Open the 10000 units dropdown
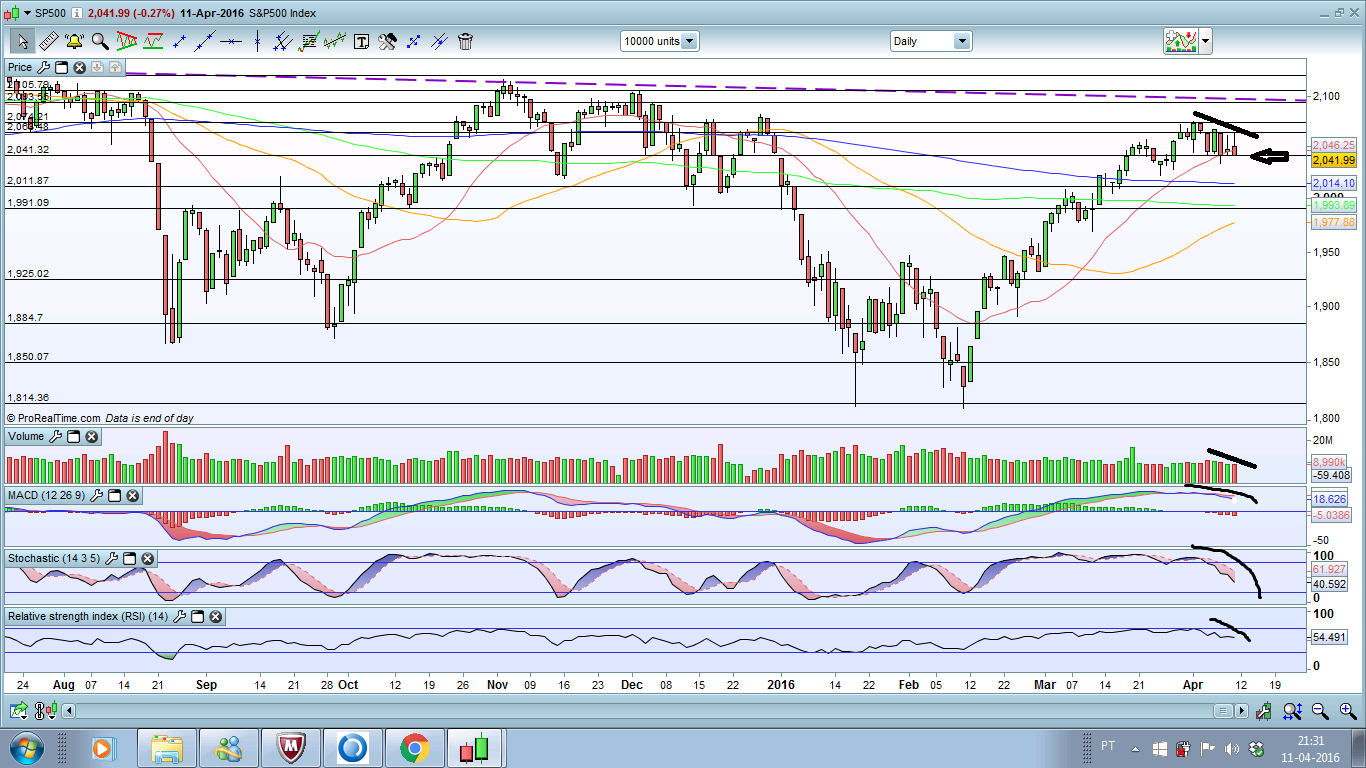The width and height of the screenshot is (1366, 768). (x=689, y=41)
